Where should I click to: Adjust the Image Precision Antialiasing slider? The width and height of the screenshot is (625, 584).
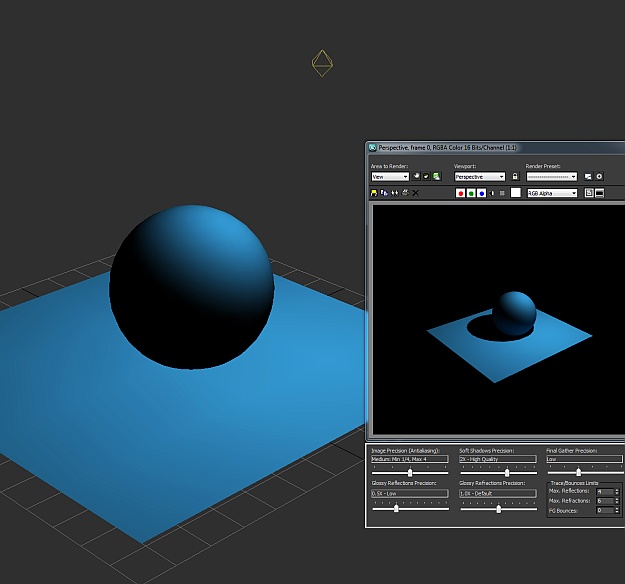[x=410, y=473]
